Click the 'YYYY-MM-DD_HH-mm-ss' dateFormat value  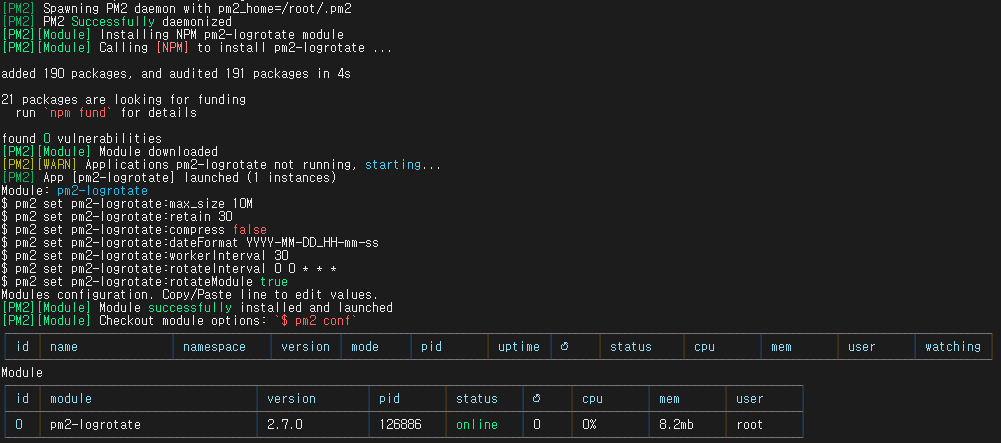pyautogui.click(x=313, y=243)
